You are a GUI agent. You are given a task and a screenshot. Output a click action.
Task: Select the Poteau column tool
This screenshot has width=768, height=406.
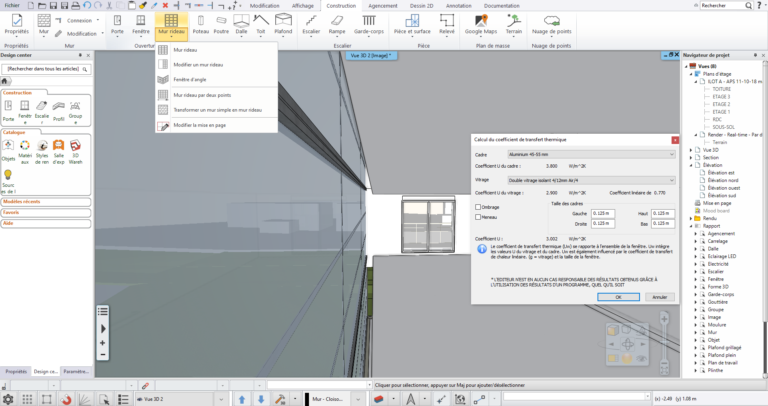pyautogui.click(x=200, y=24)
